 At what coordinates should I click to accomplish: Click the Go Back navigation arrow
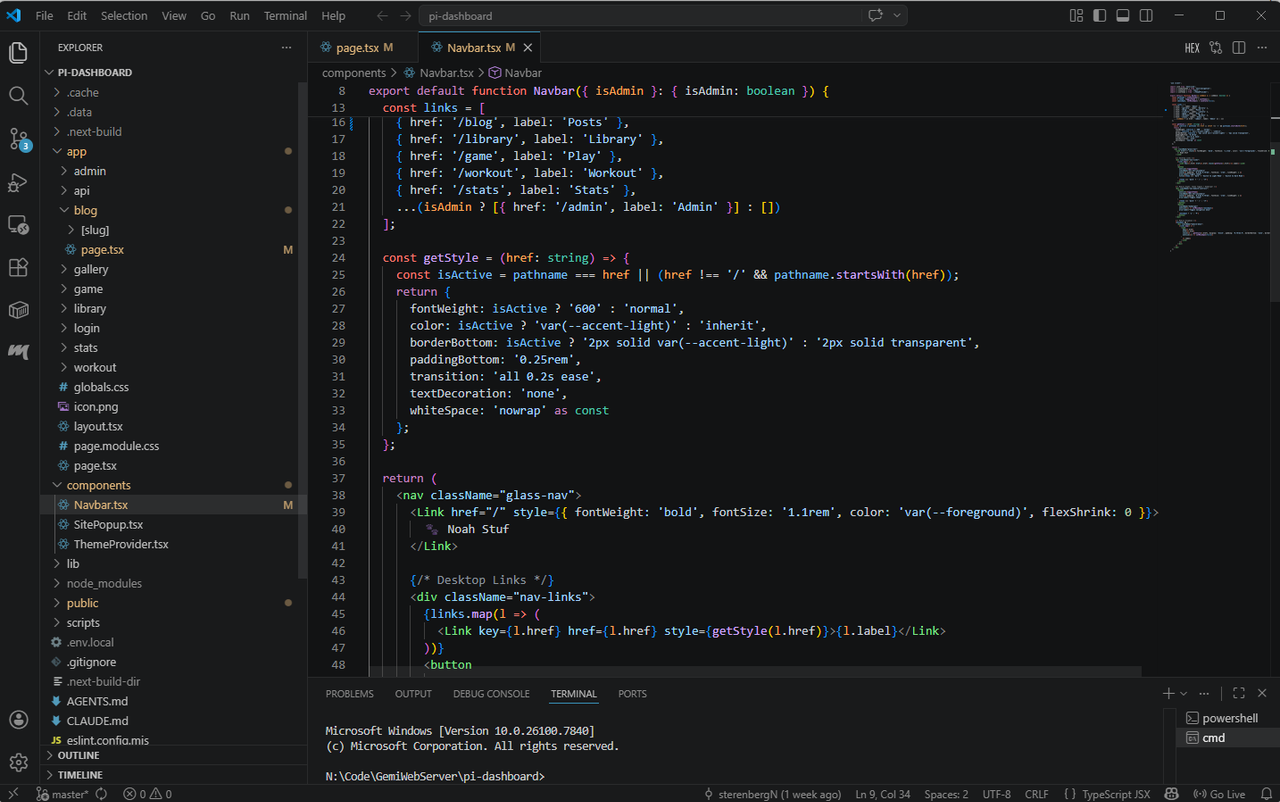tap(383, 16)
